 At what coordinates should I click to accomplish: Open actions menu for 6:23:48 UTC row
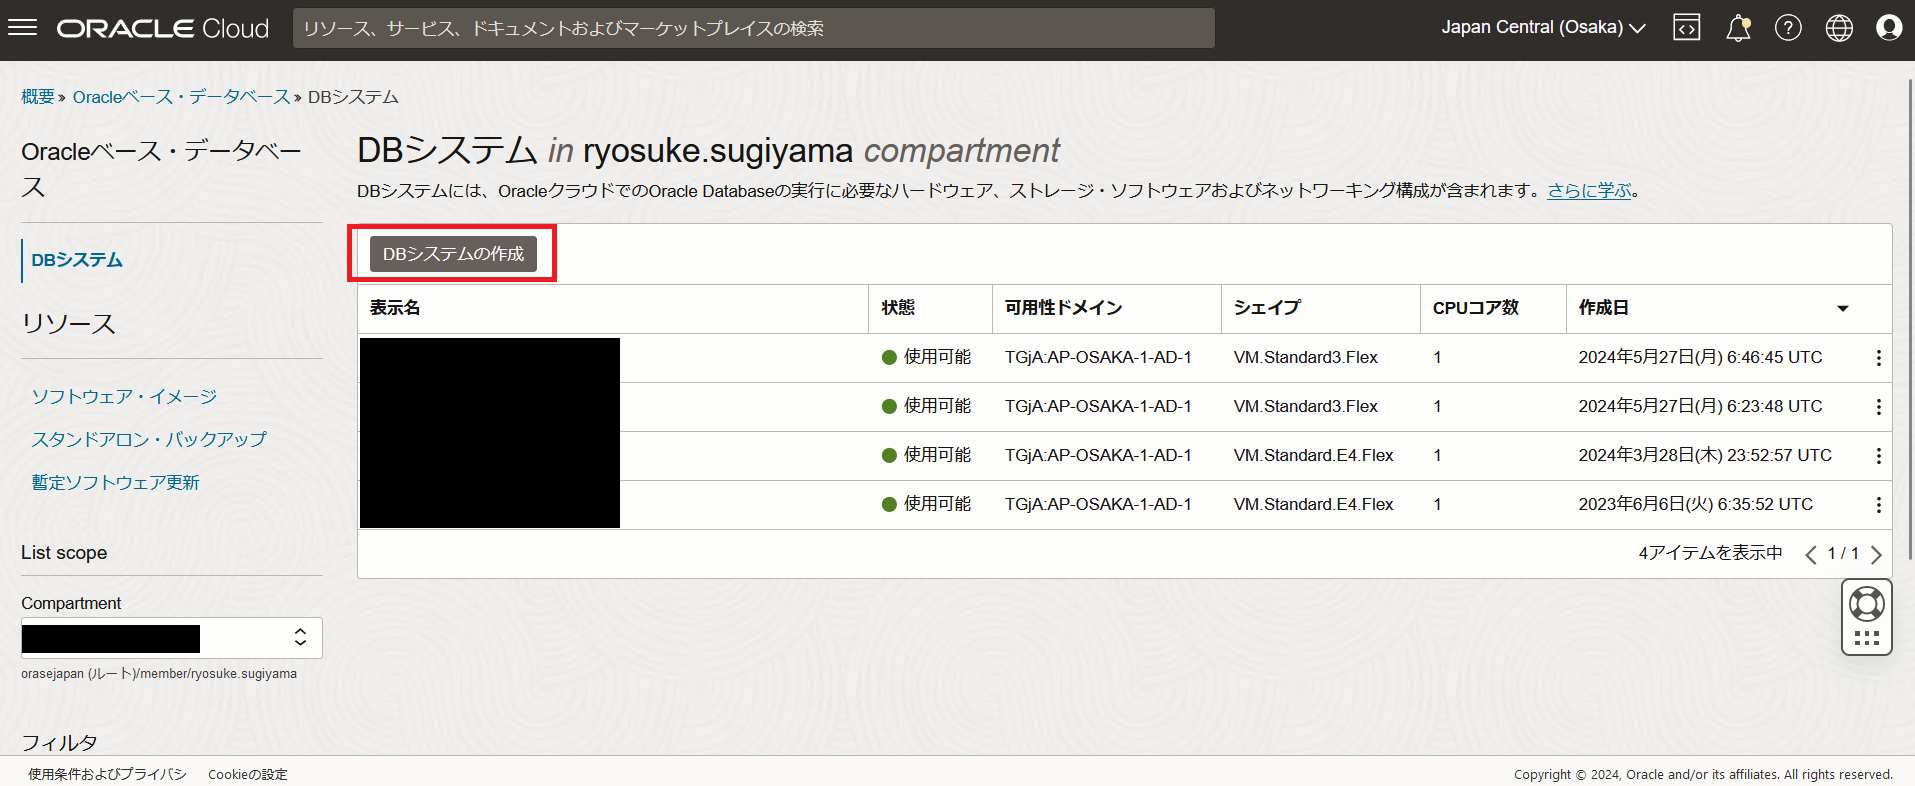1878,407
